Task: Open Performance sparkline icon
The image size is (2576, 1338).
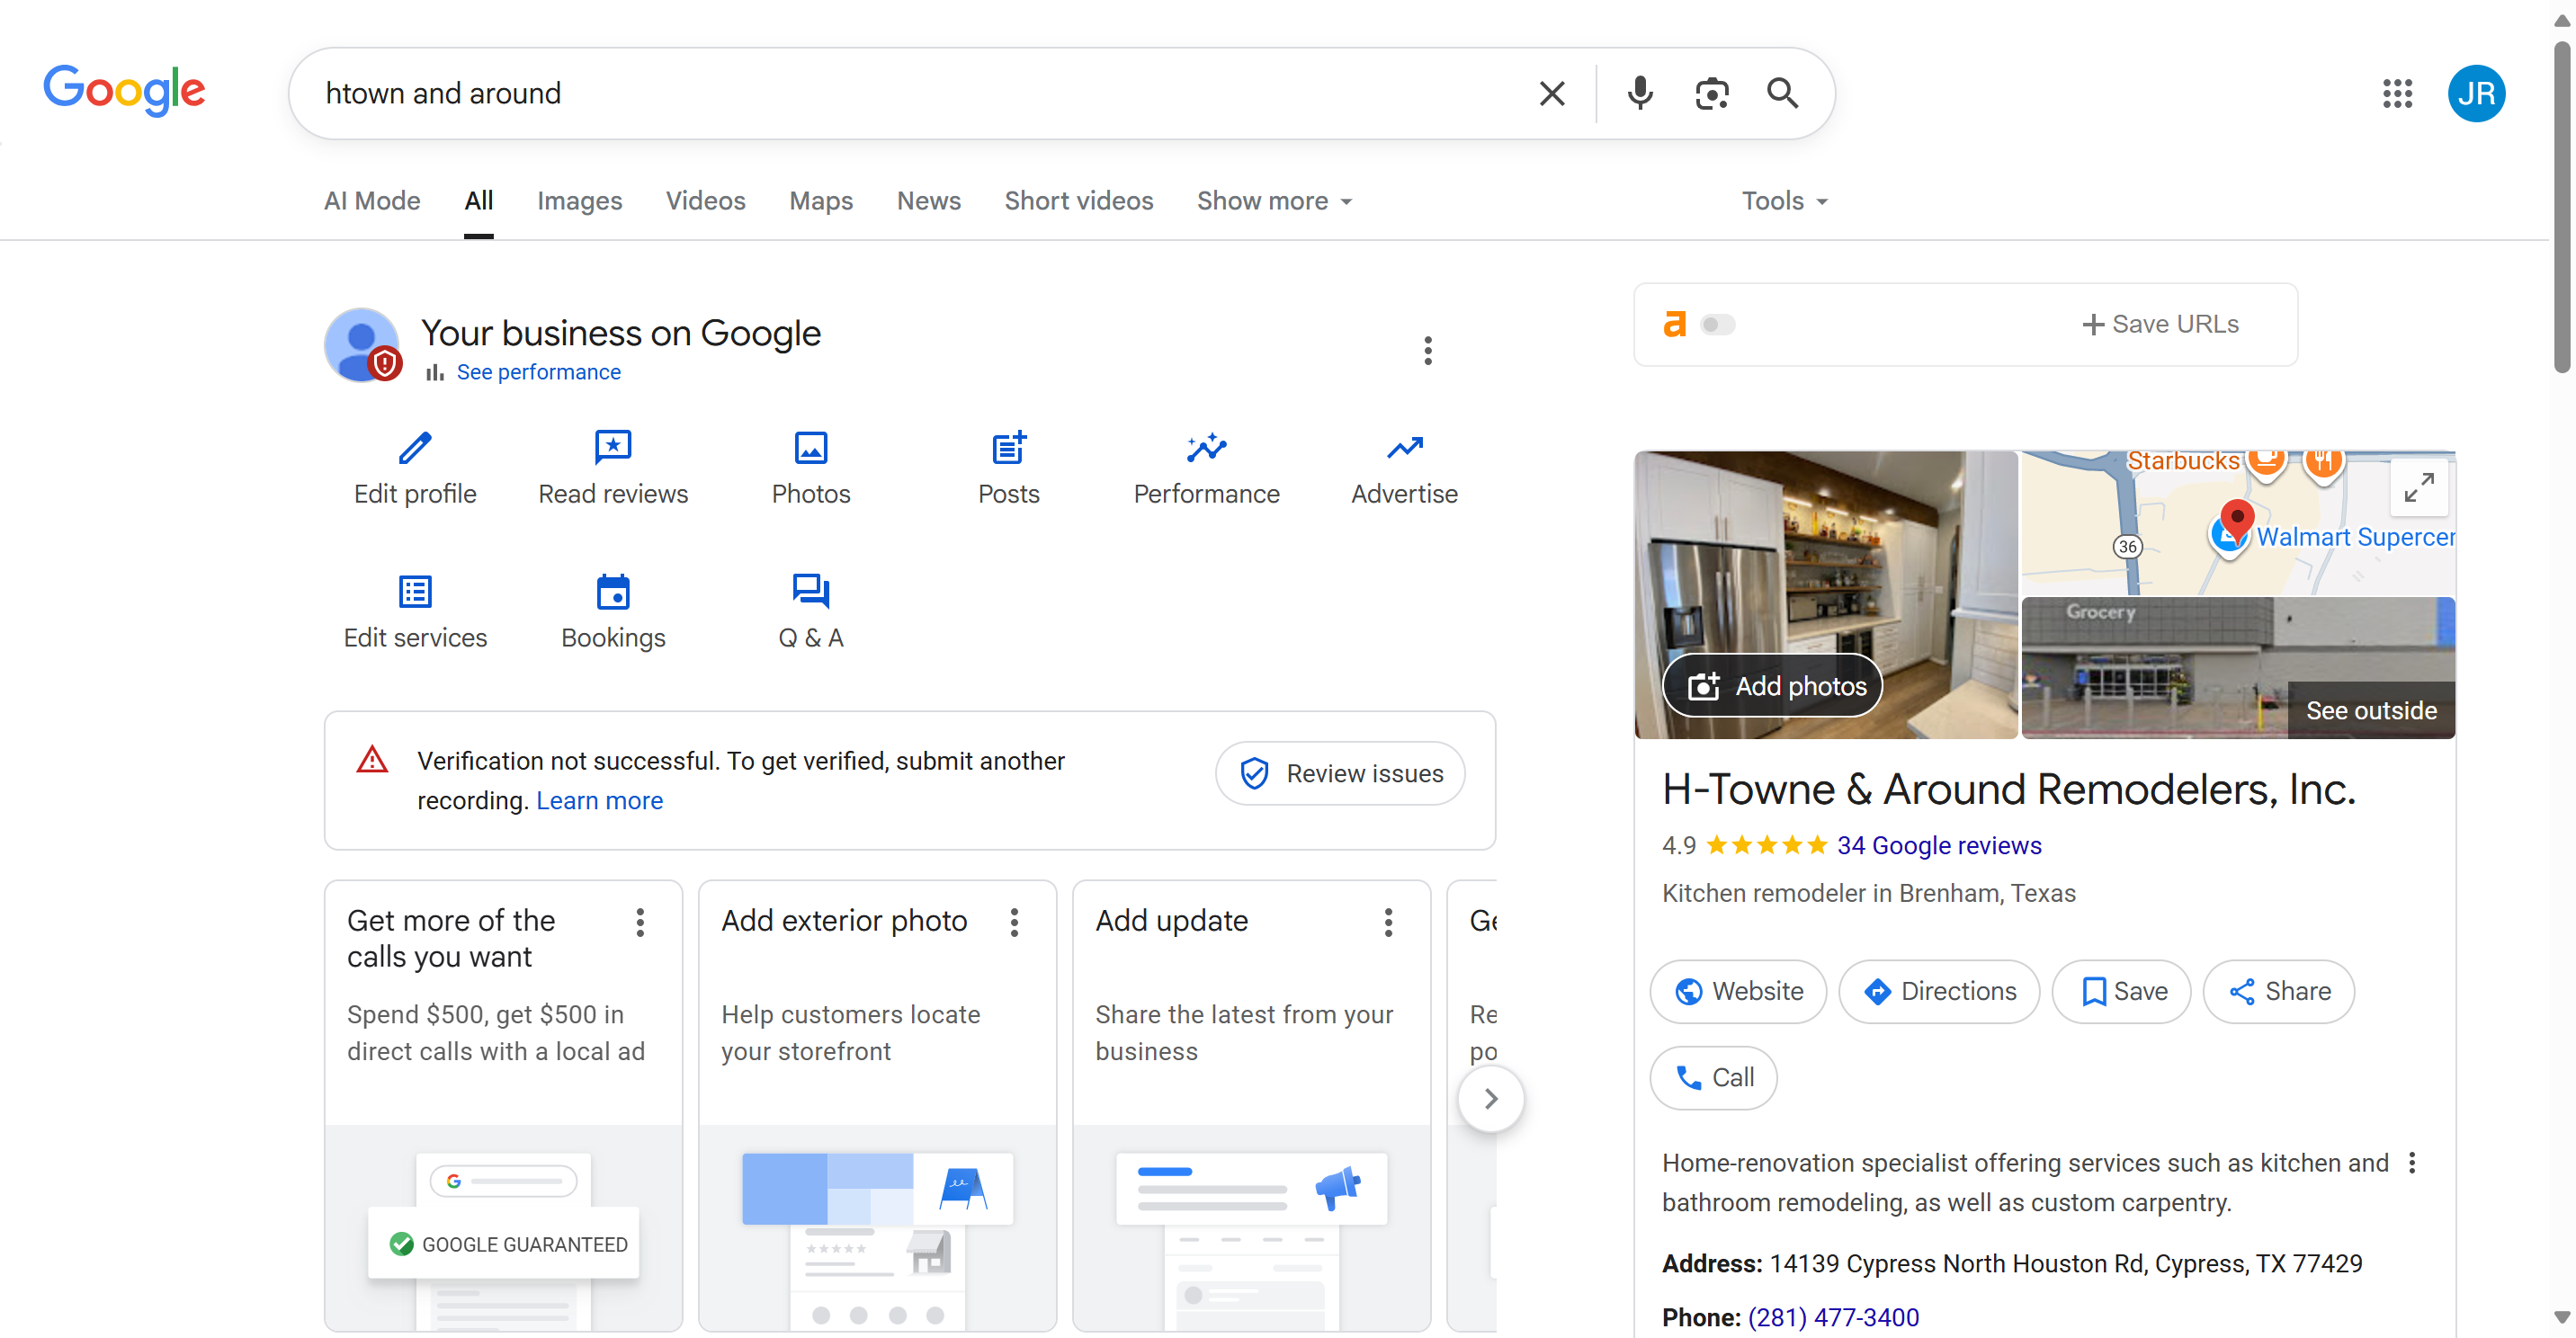Action: pos(1206,447)
